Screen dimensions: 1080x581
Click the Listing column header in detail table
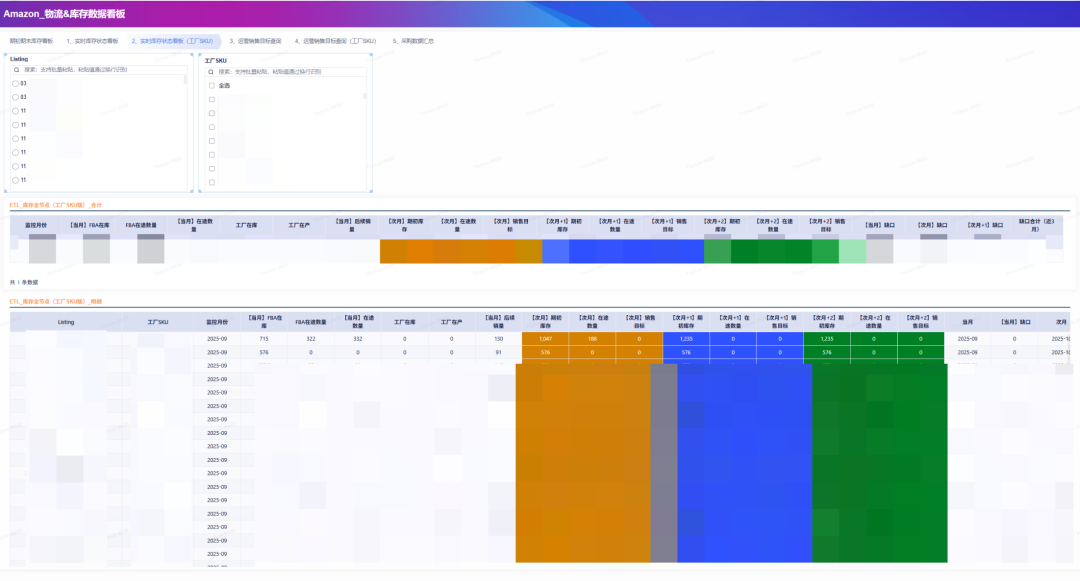[66, 322]
